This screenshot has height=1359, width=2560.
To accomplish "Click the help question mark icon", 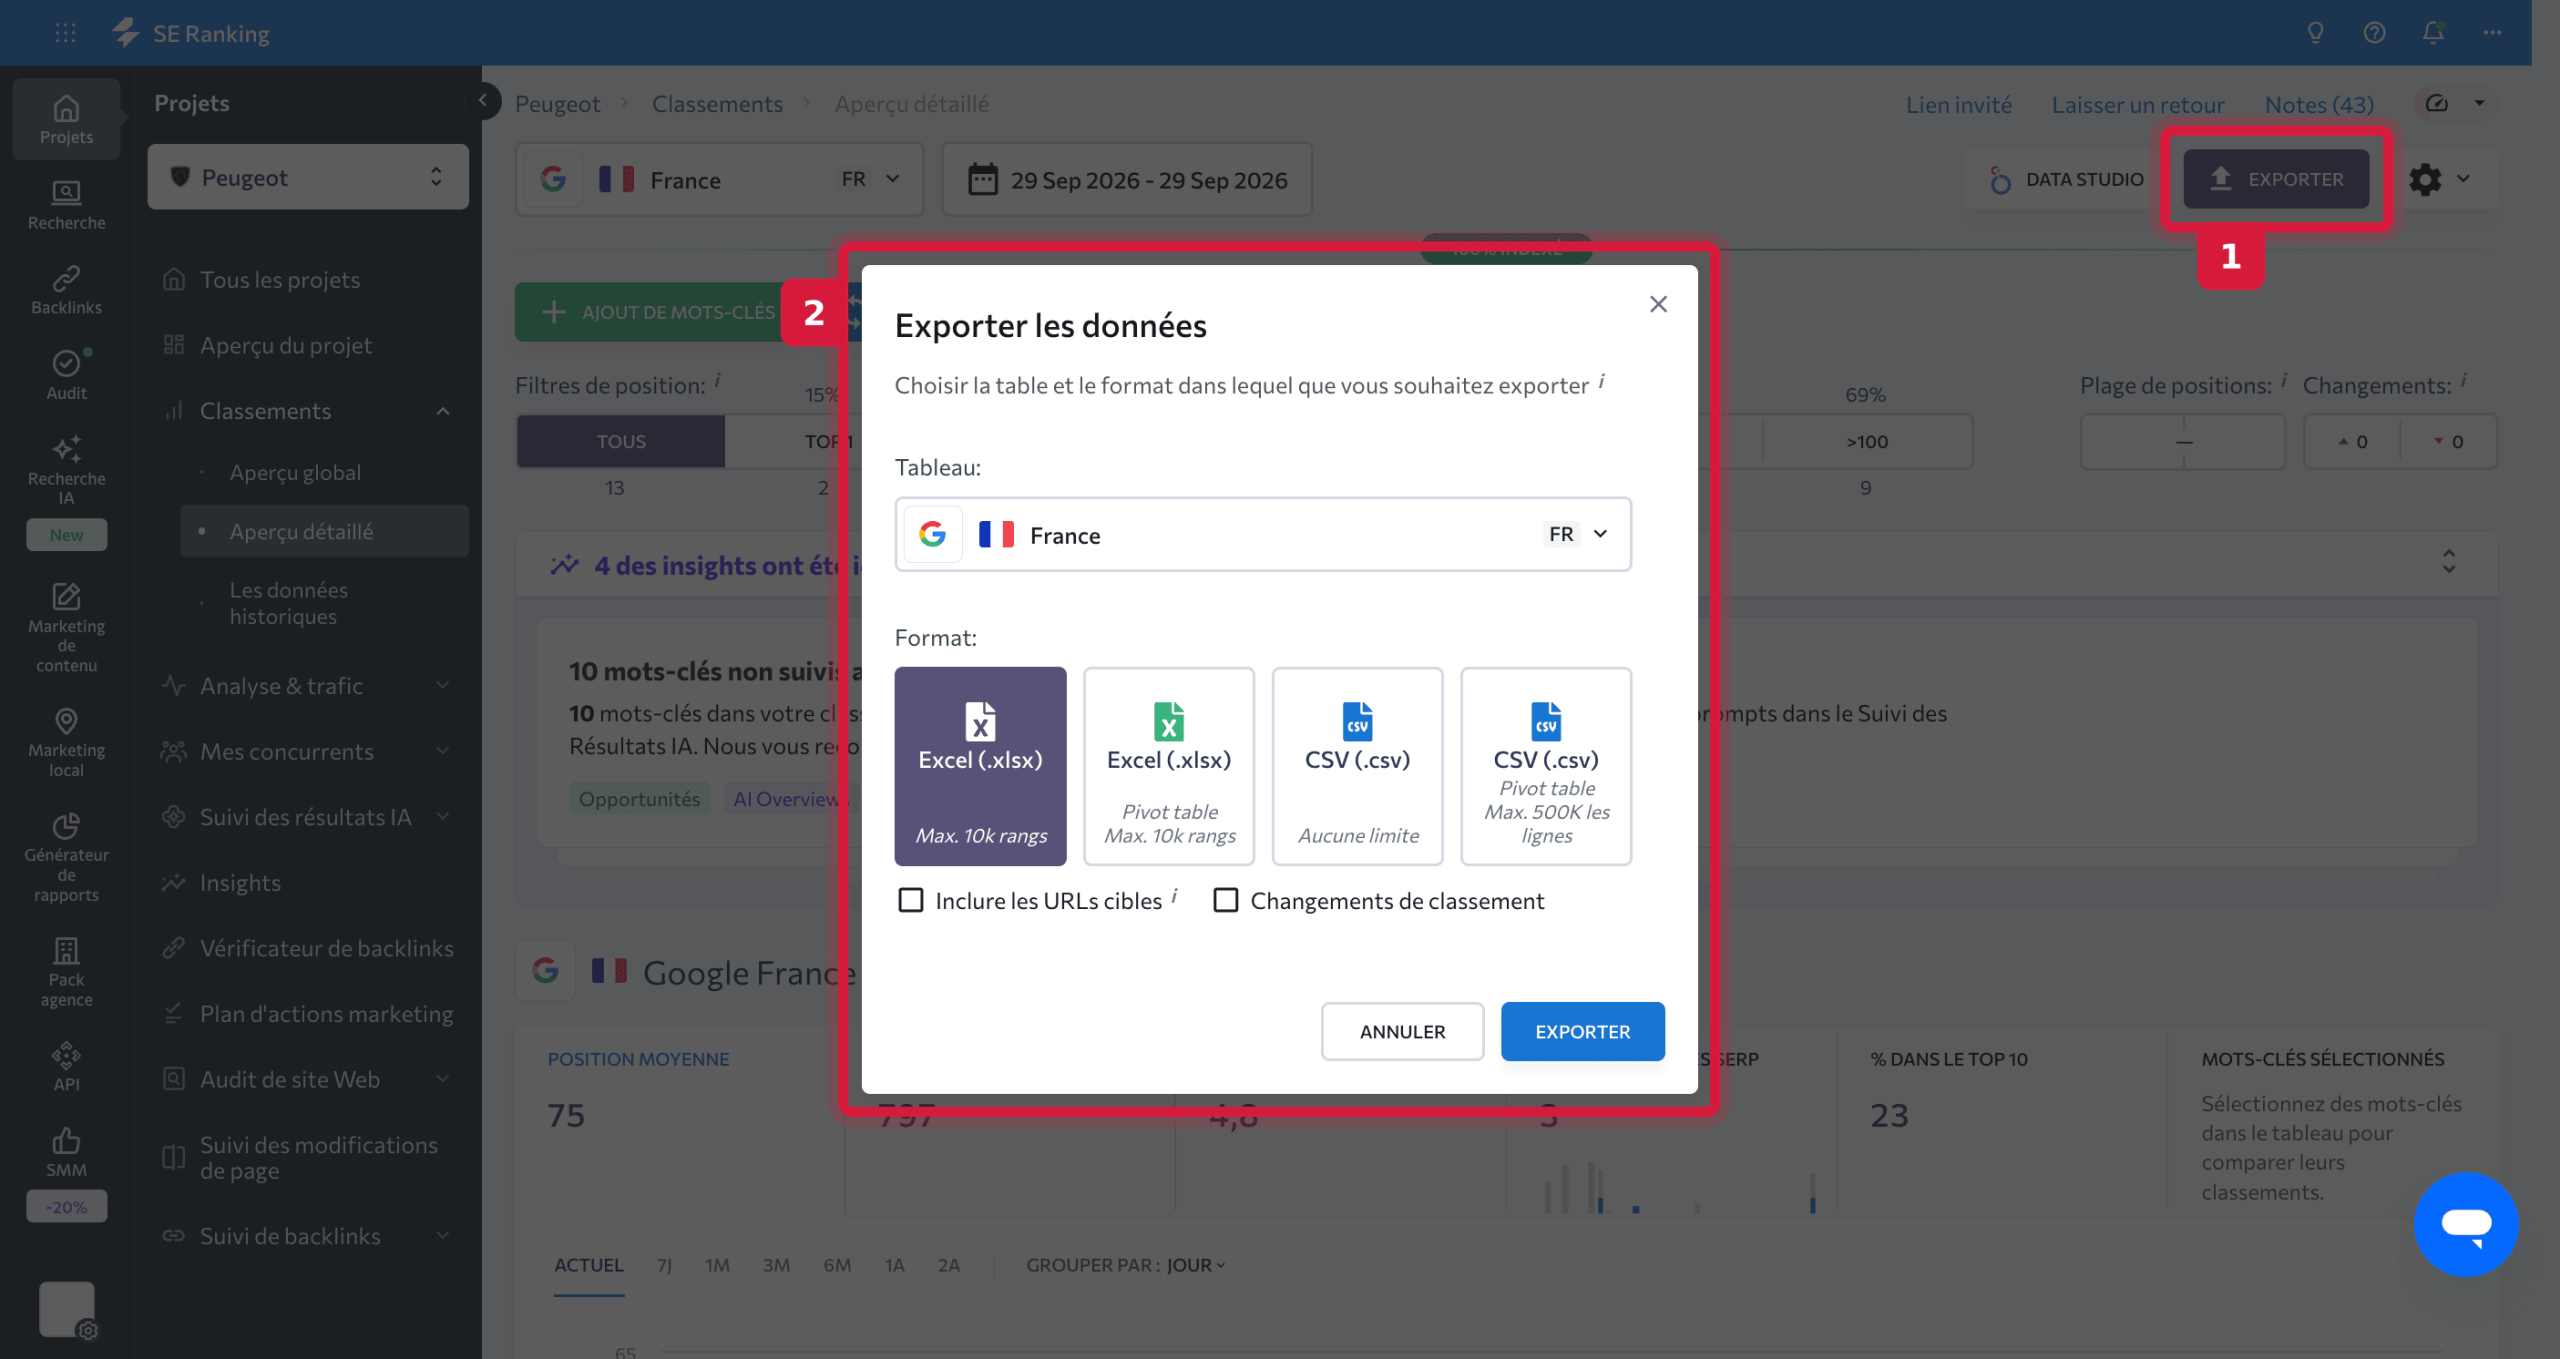I will point(2374,33).
